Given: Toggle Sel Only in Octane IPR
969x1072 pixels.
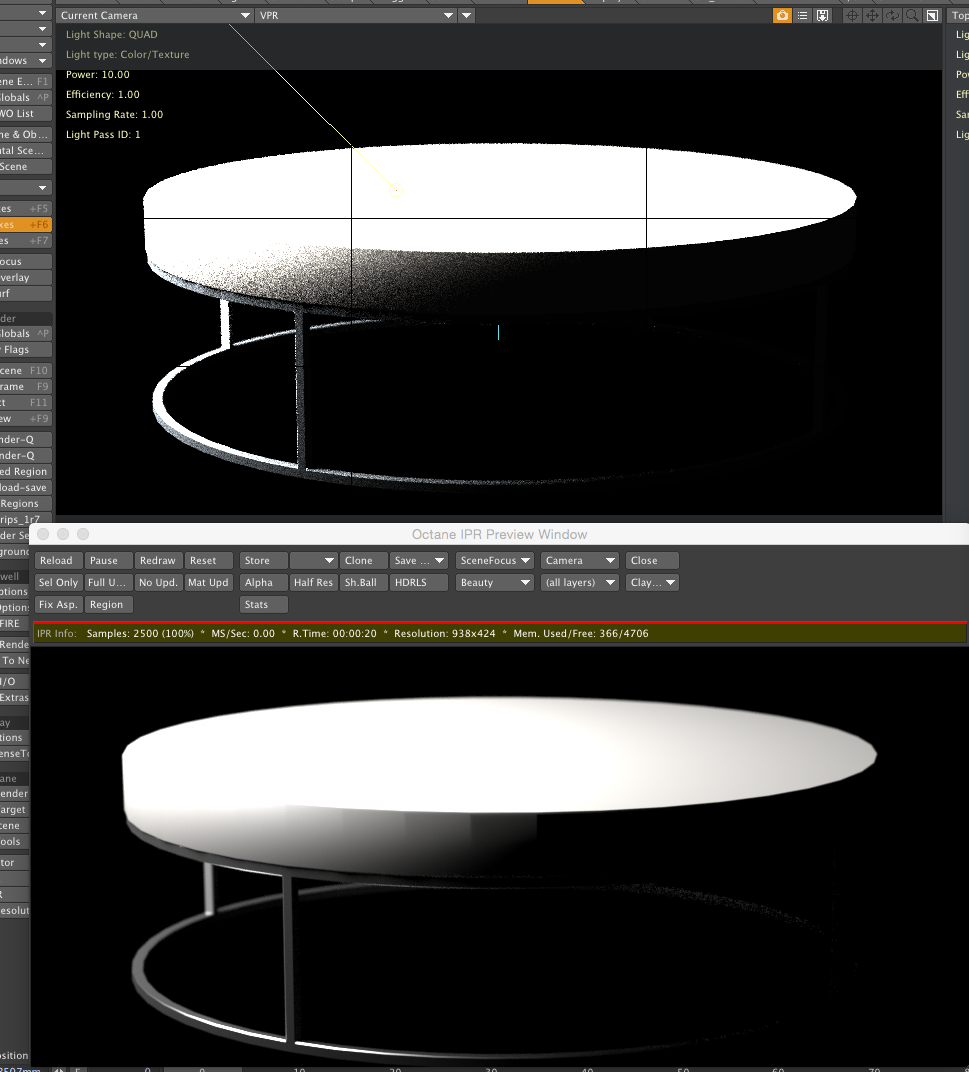Looking at the screenshot, I should pyautogui.click(x=58, y=582).
